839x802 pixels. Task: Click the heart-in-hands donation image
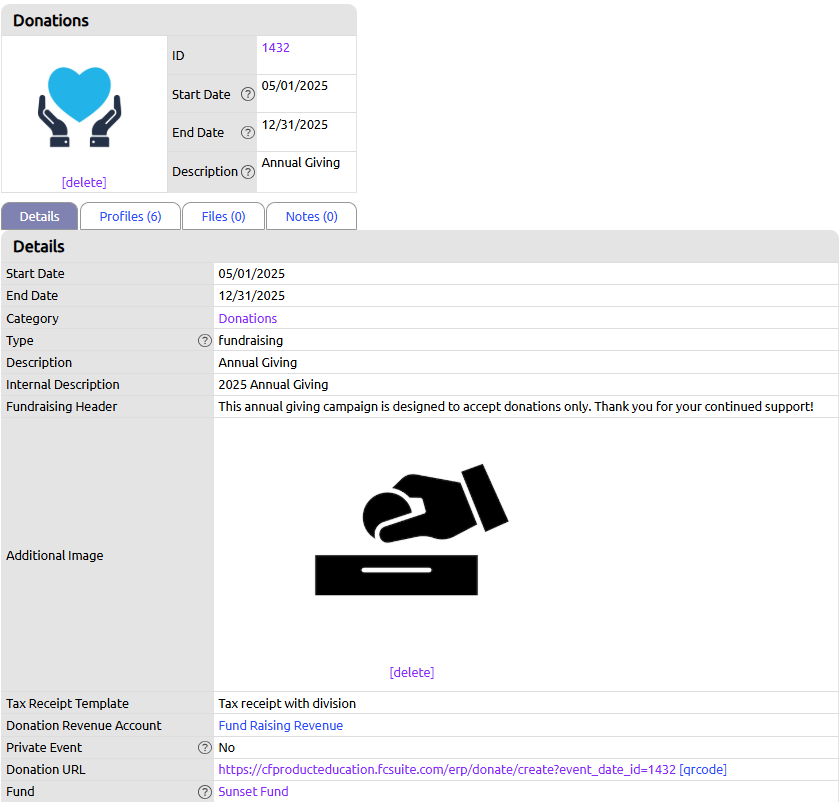click(x=80, y=106)
